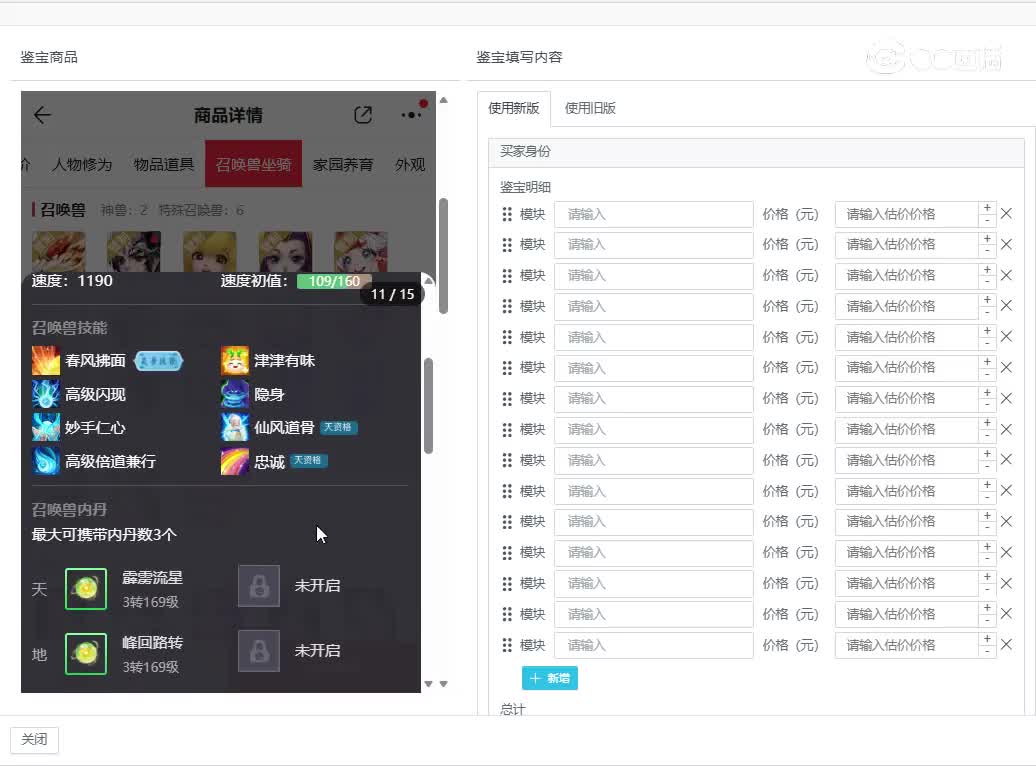Viewport: 1036px width, 766px height.
Task: Click the 速度初值 109/160 progress bar
Action: click(334, 281)
